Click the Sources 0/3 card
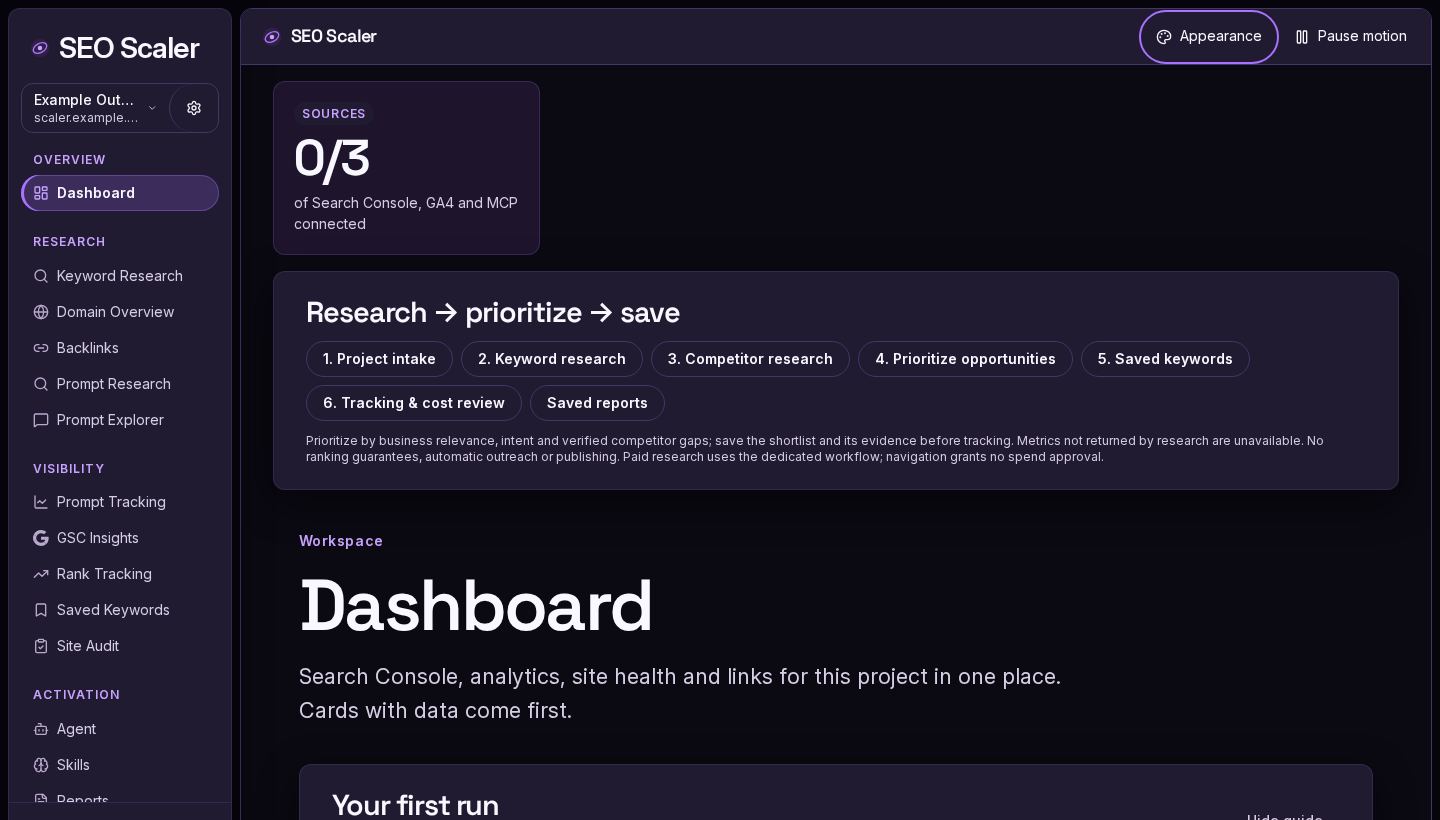Screen dimensions: 1440x820 pyautogui.click(x=406, y=168)
